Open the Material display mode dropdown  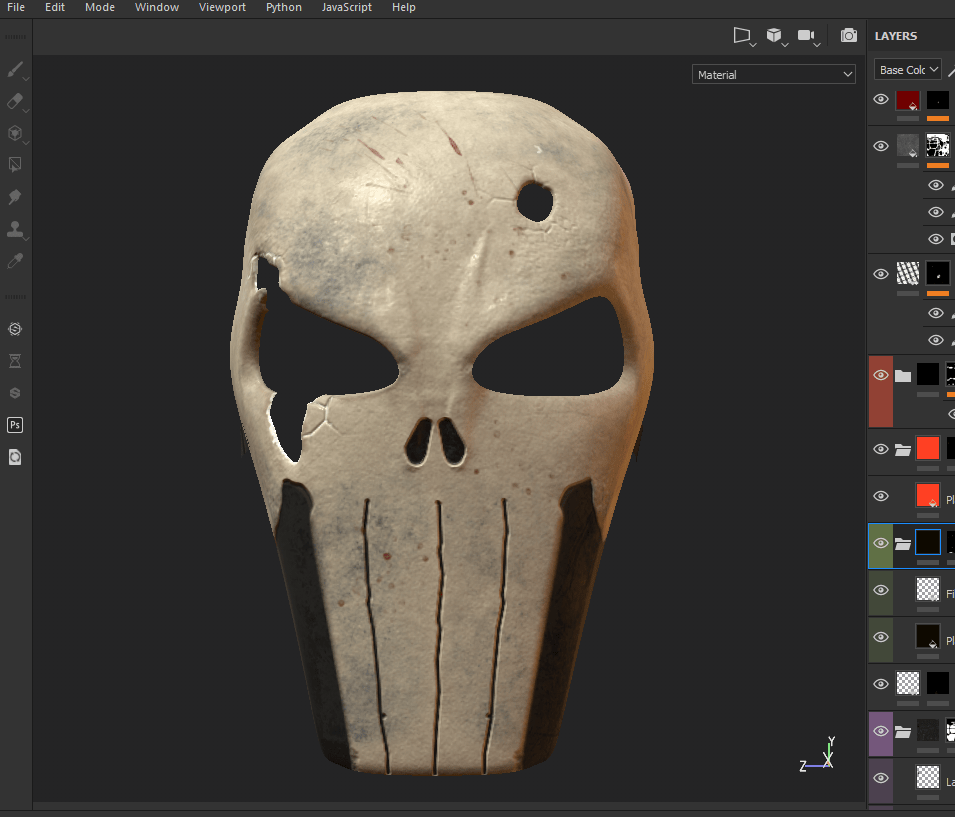point(775,75)
